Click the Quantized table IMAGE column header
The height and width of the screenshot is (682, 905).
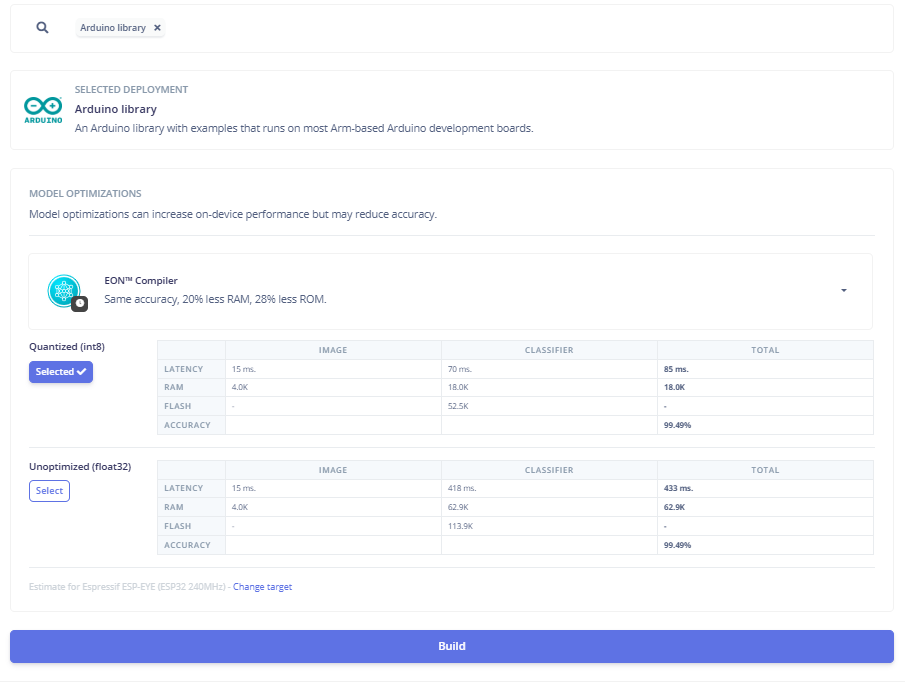click(333, 350)
